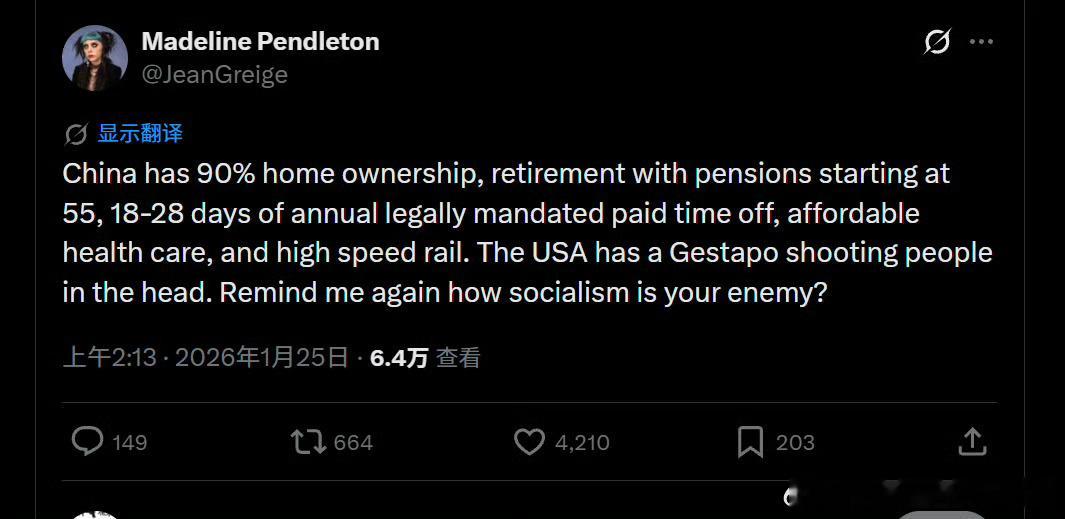Click the 664 reposts count
The width and height of the screenshot is (1065, 519).
point(353,443)
